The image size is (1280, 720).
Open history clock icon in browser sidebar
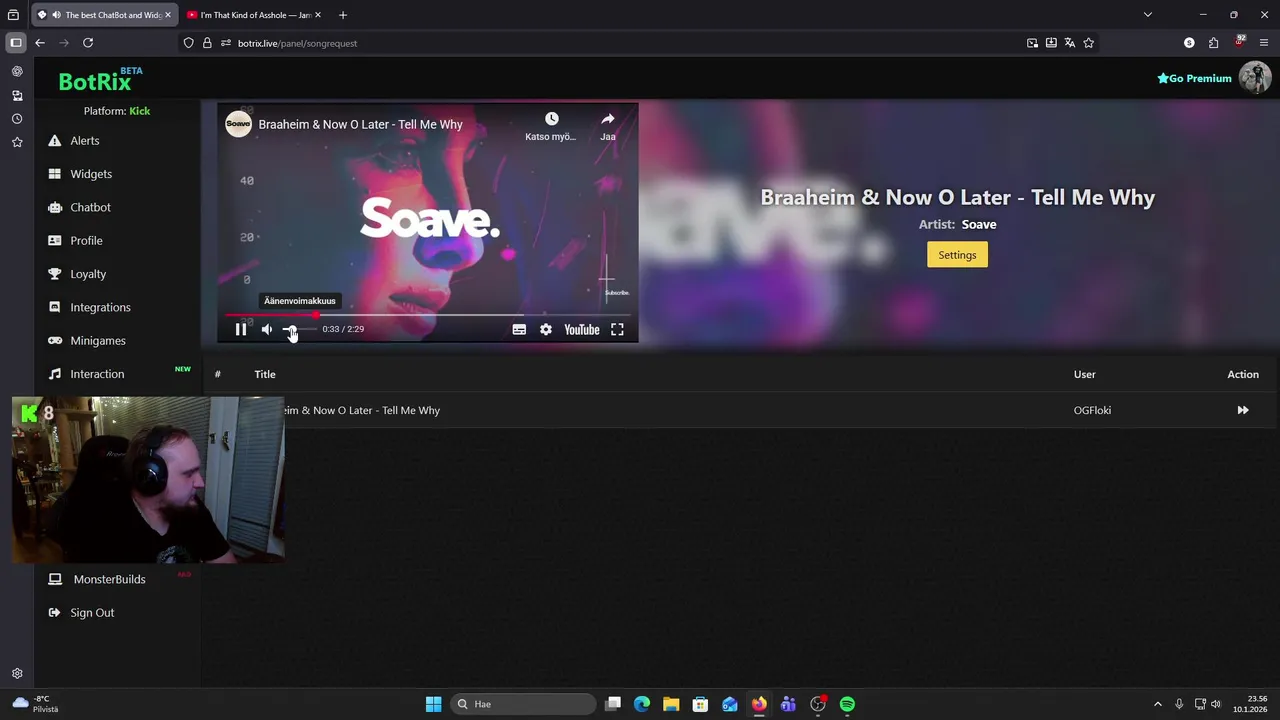[17, 119]
